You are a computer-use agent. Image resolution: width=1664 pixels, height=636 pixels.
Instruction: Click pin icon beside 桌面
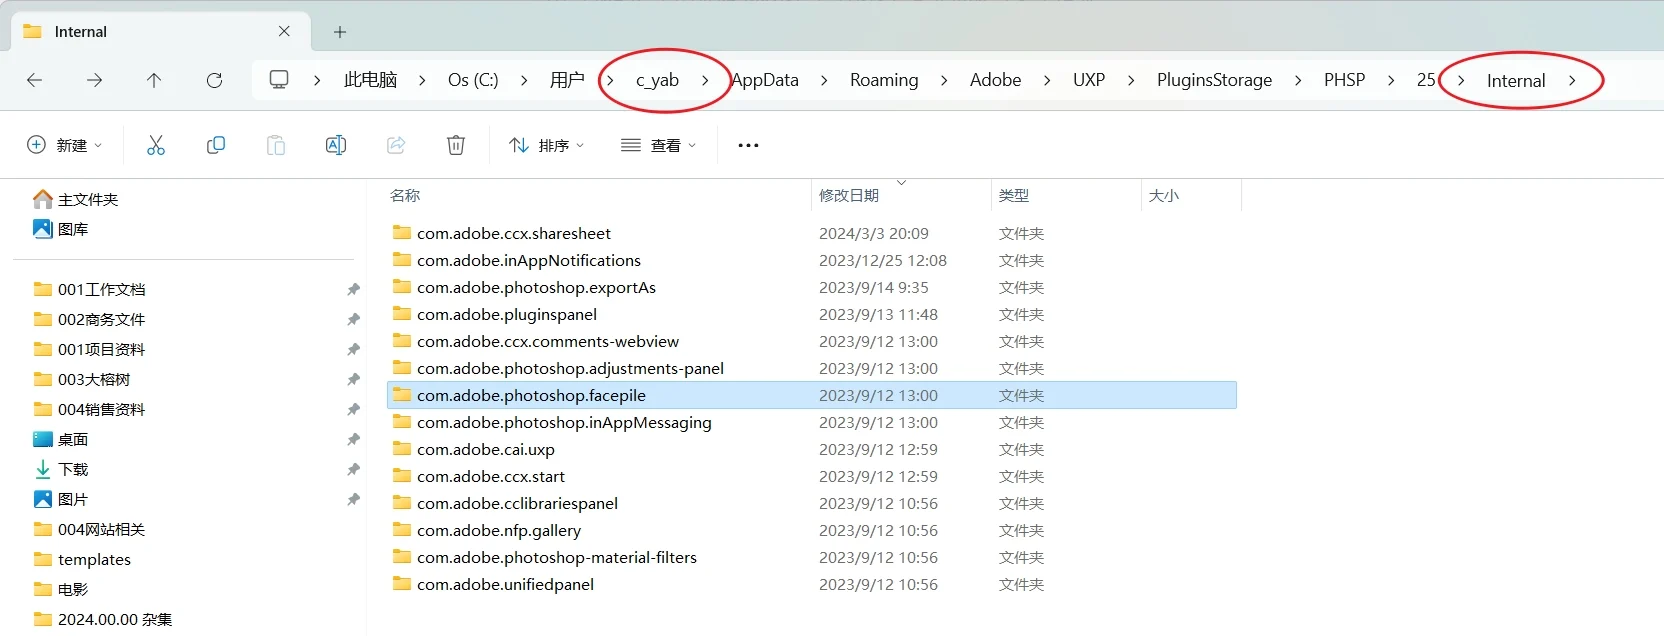coord(353,439)
